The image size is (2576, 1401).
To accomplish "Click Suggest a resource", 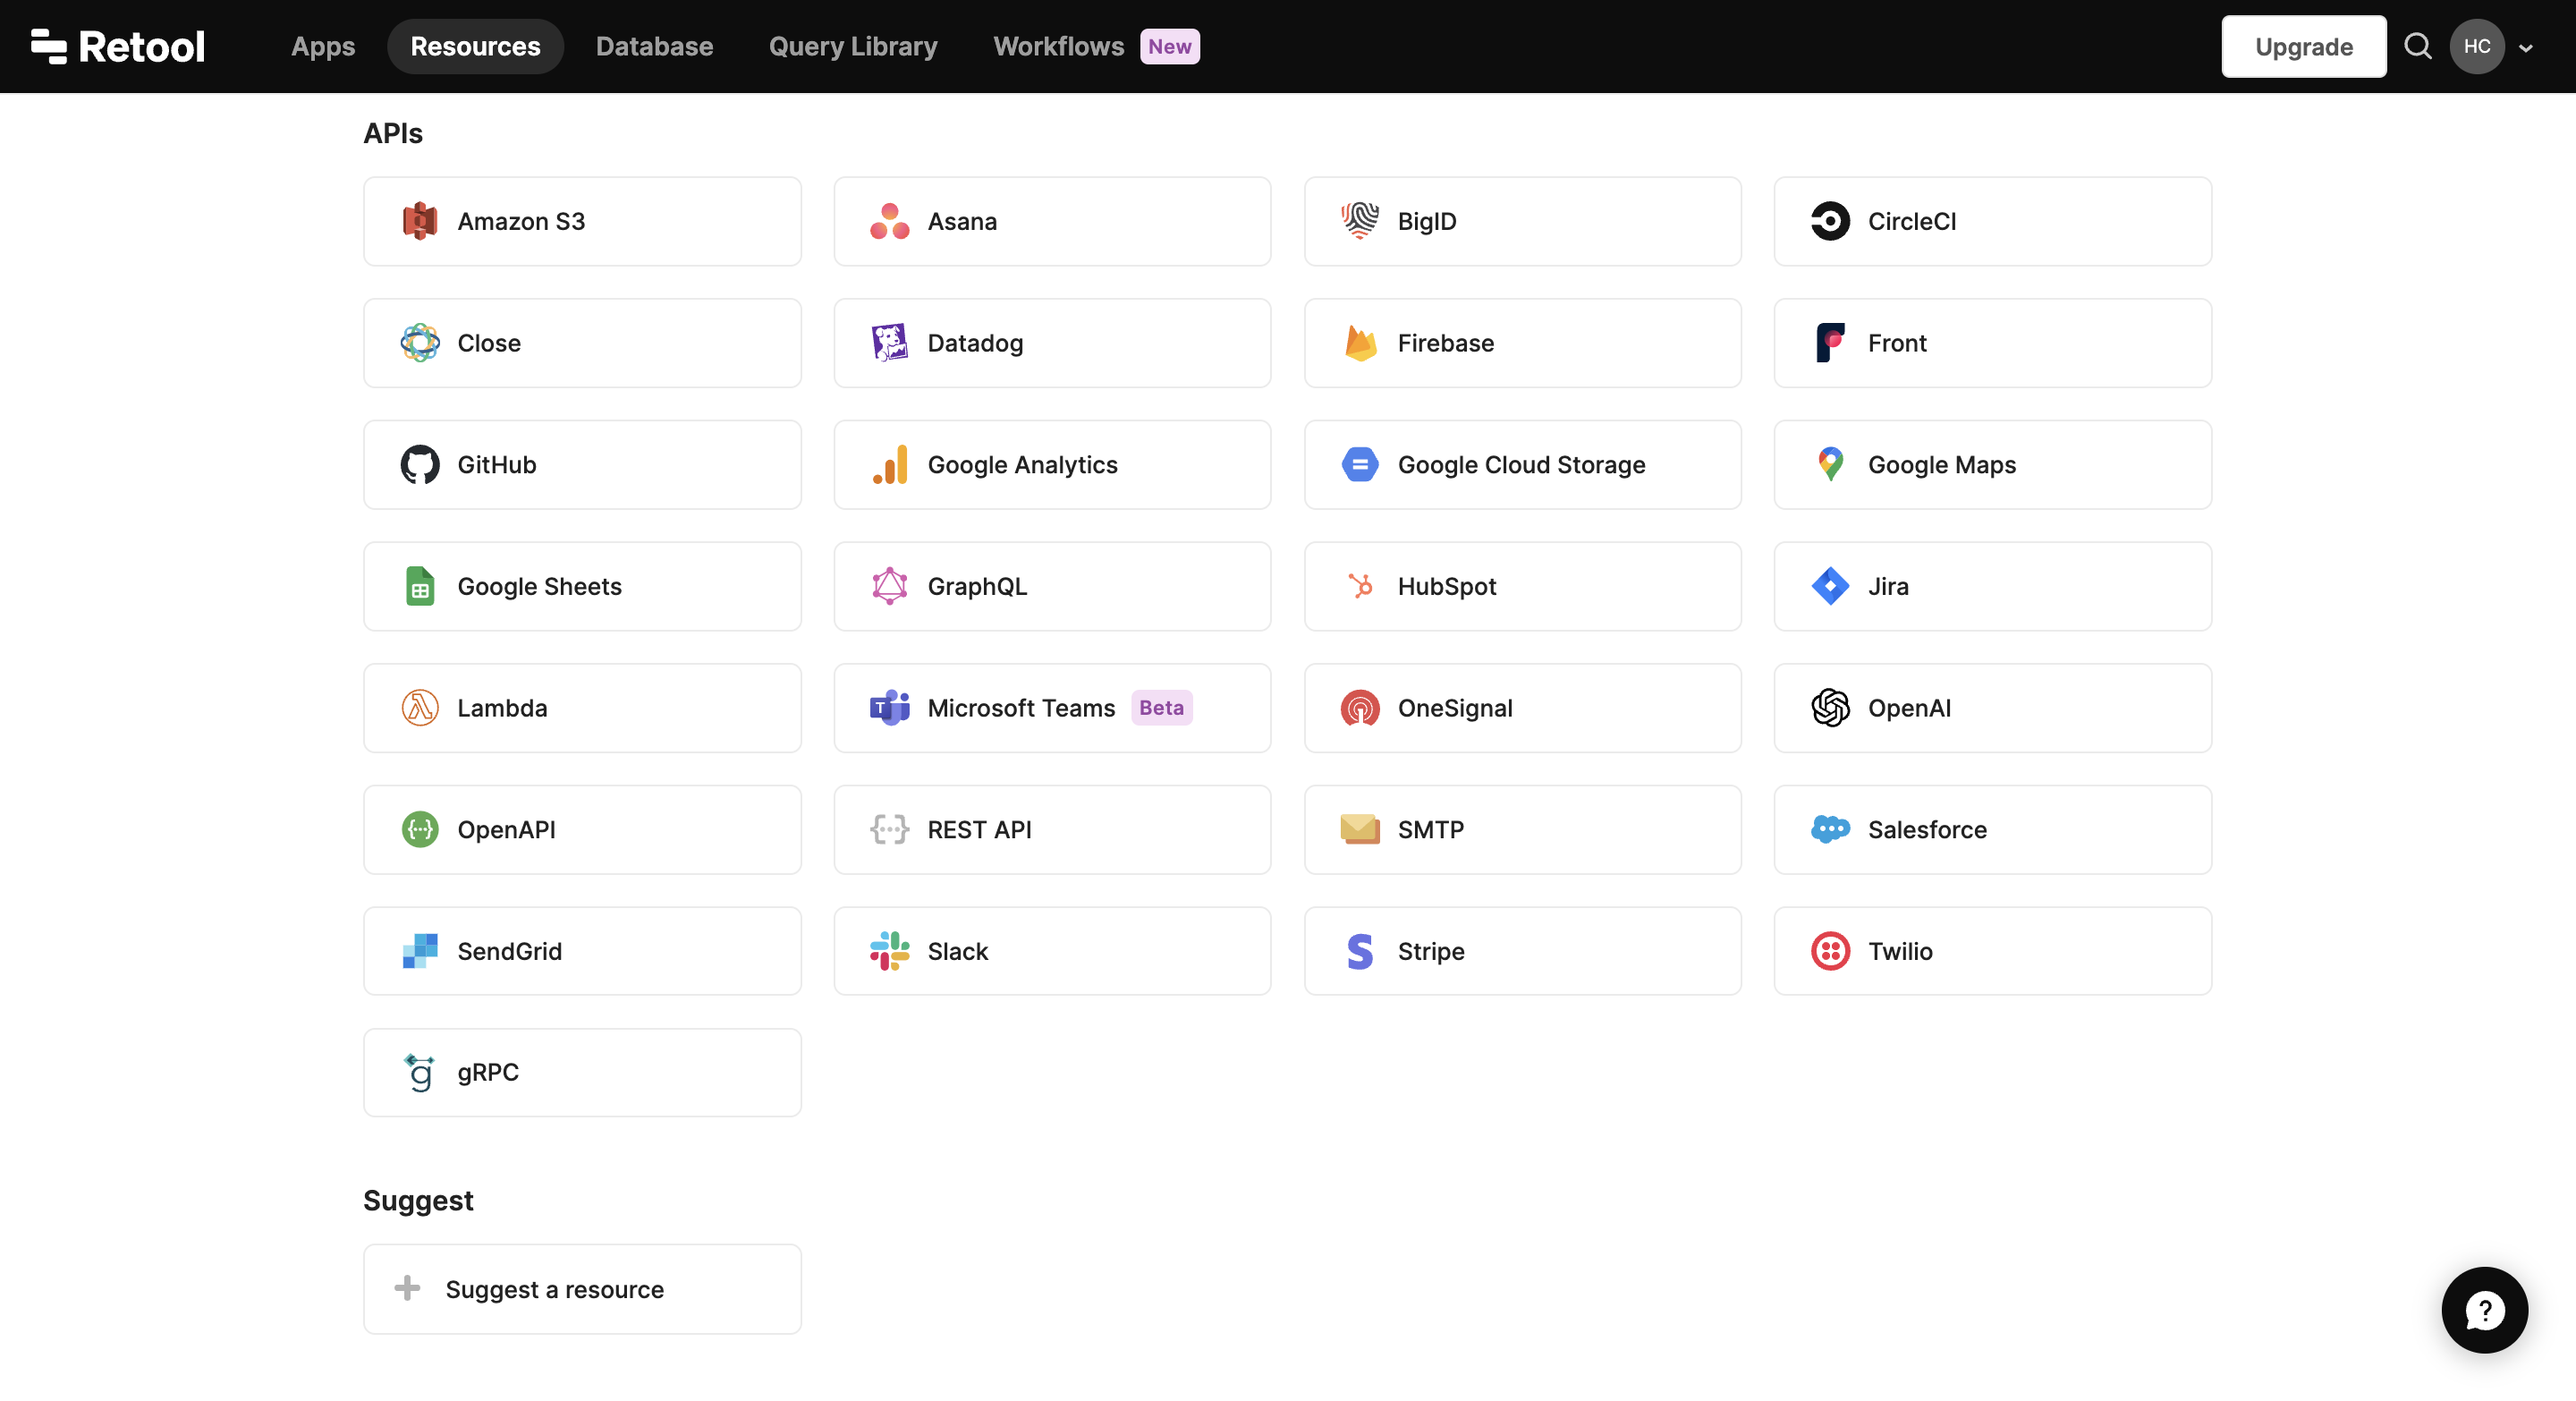I will click(x=583, y=1289).
